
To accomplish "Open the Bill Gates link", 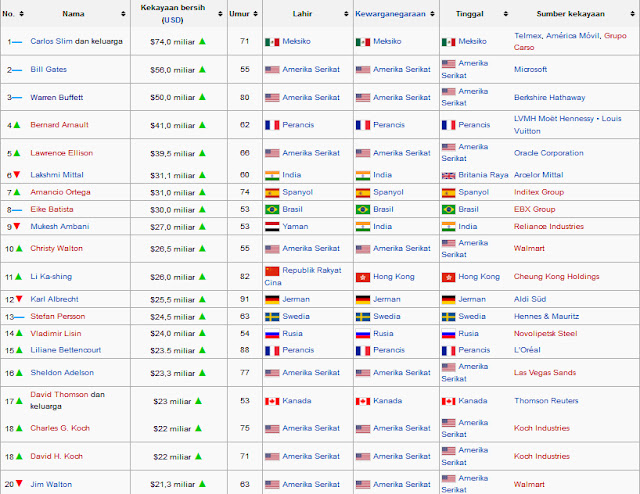I will pyautogui.click(x=48, y=69).
